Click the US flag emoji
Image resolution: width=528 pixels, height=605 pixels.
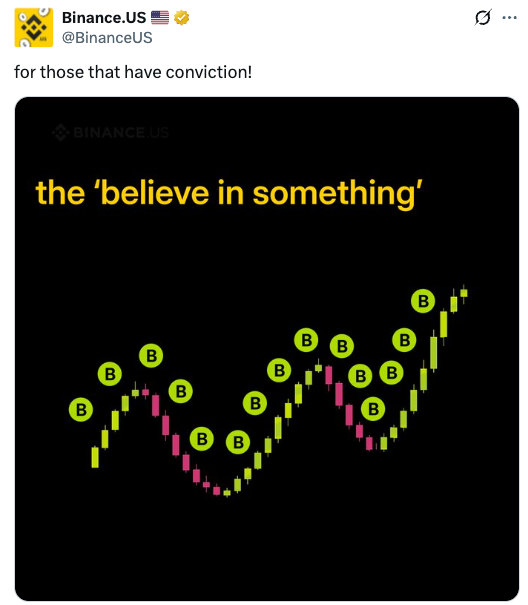tap(160, 17)
